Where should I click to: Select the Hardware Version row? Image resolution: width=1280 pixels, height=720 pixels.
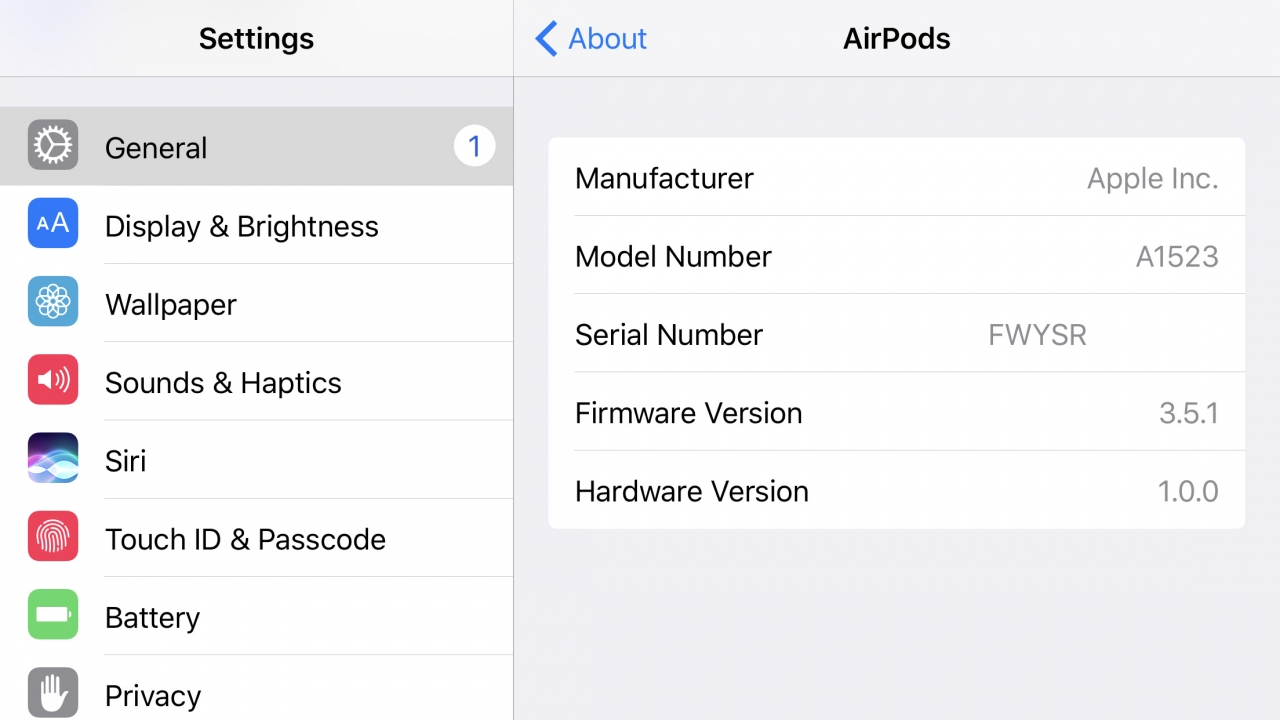pyautogui.click(x=896, y=491)
